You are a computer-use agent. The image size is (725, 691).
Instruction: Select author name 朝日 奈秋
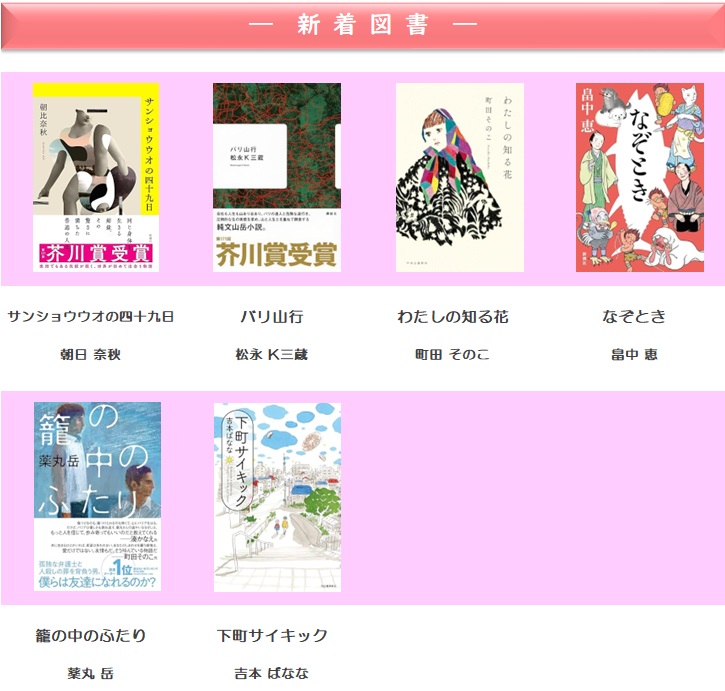click(x=91, y=354)
